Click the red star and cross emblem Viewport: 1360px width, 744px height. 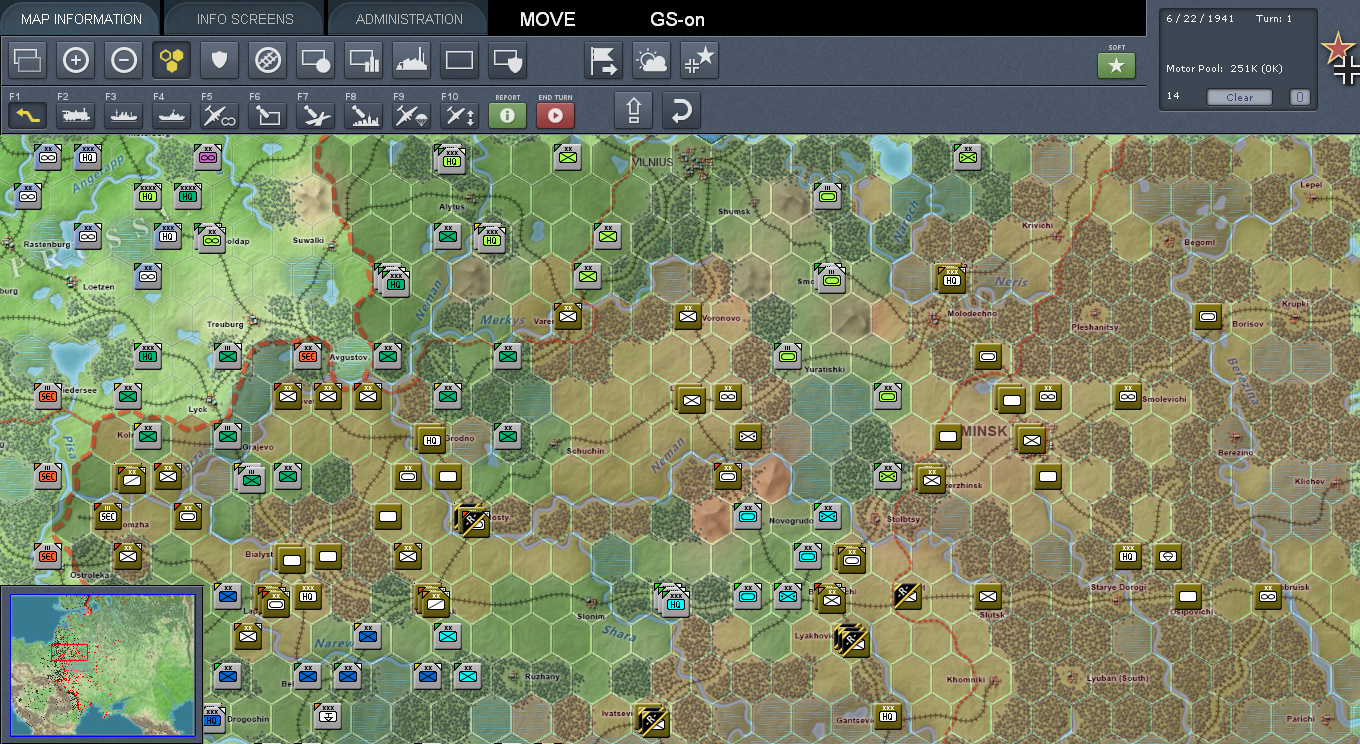click(1340, 58)
